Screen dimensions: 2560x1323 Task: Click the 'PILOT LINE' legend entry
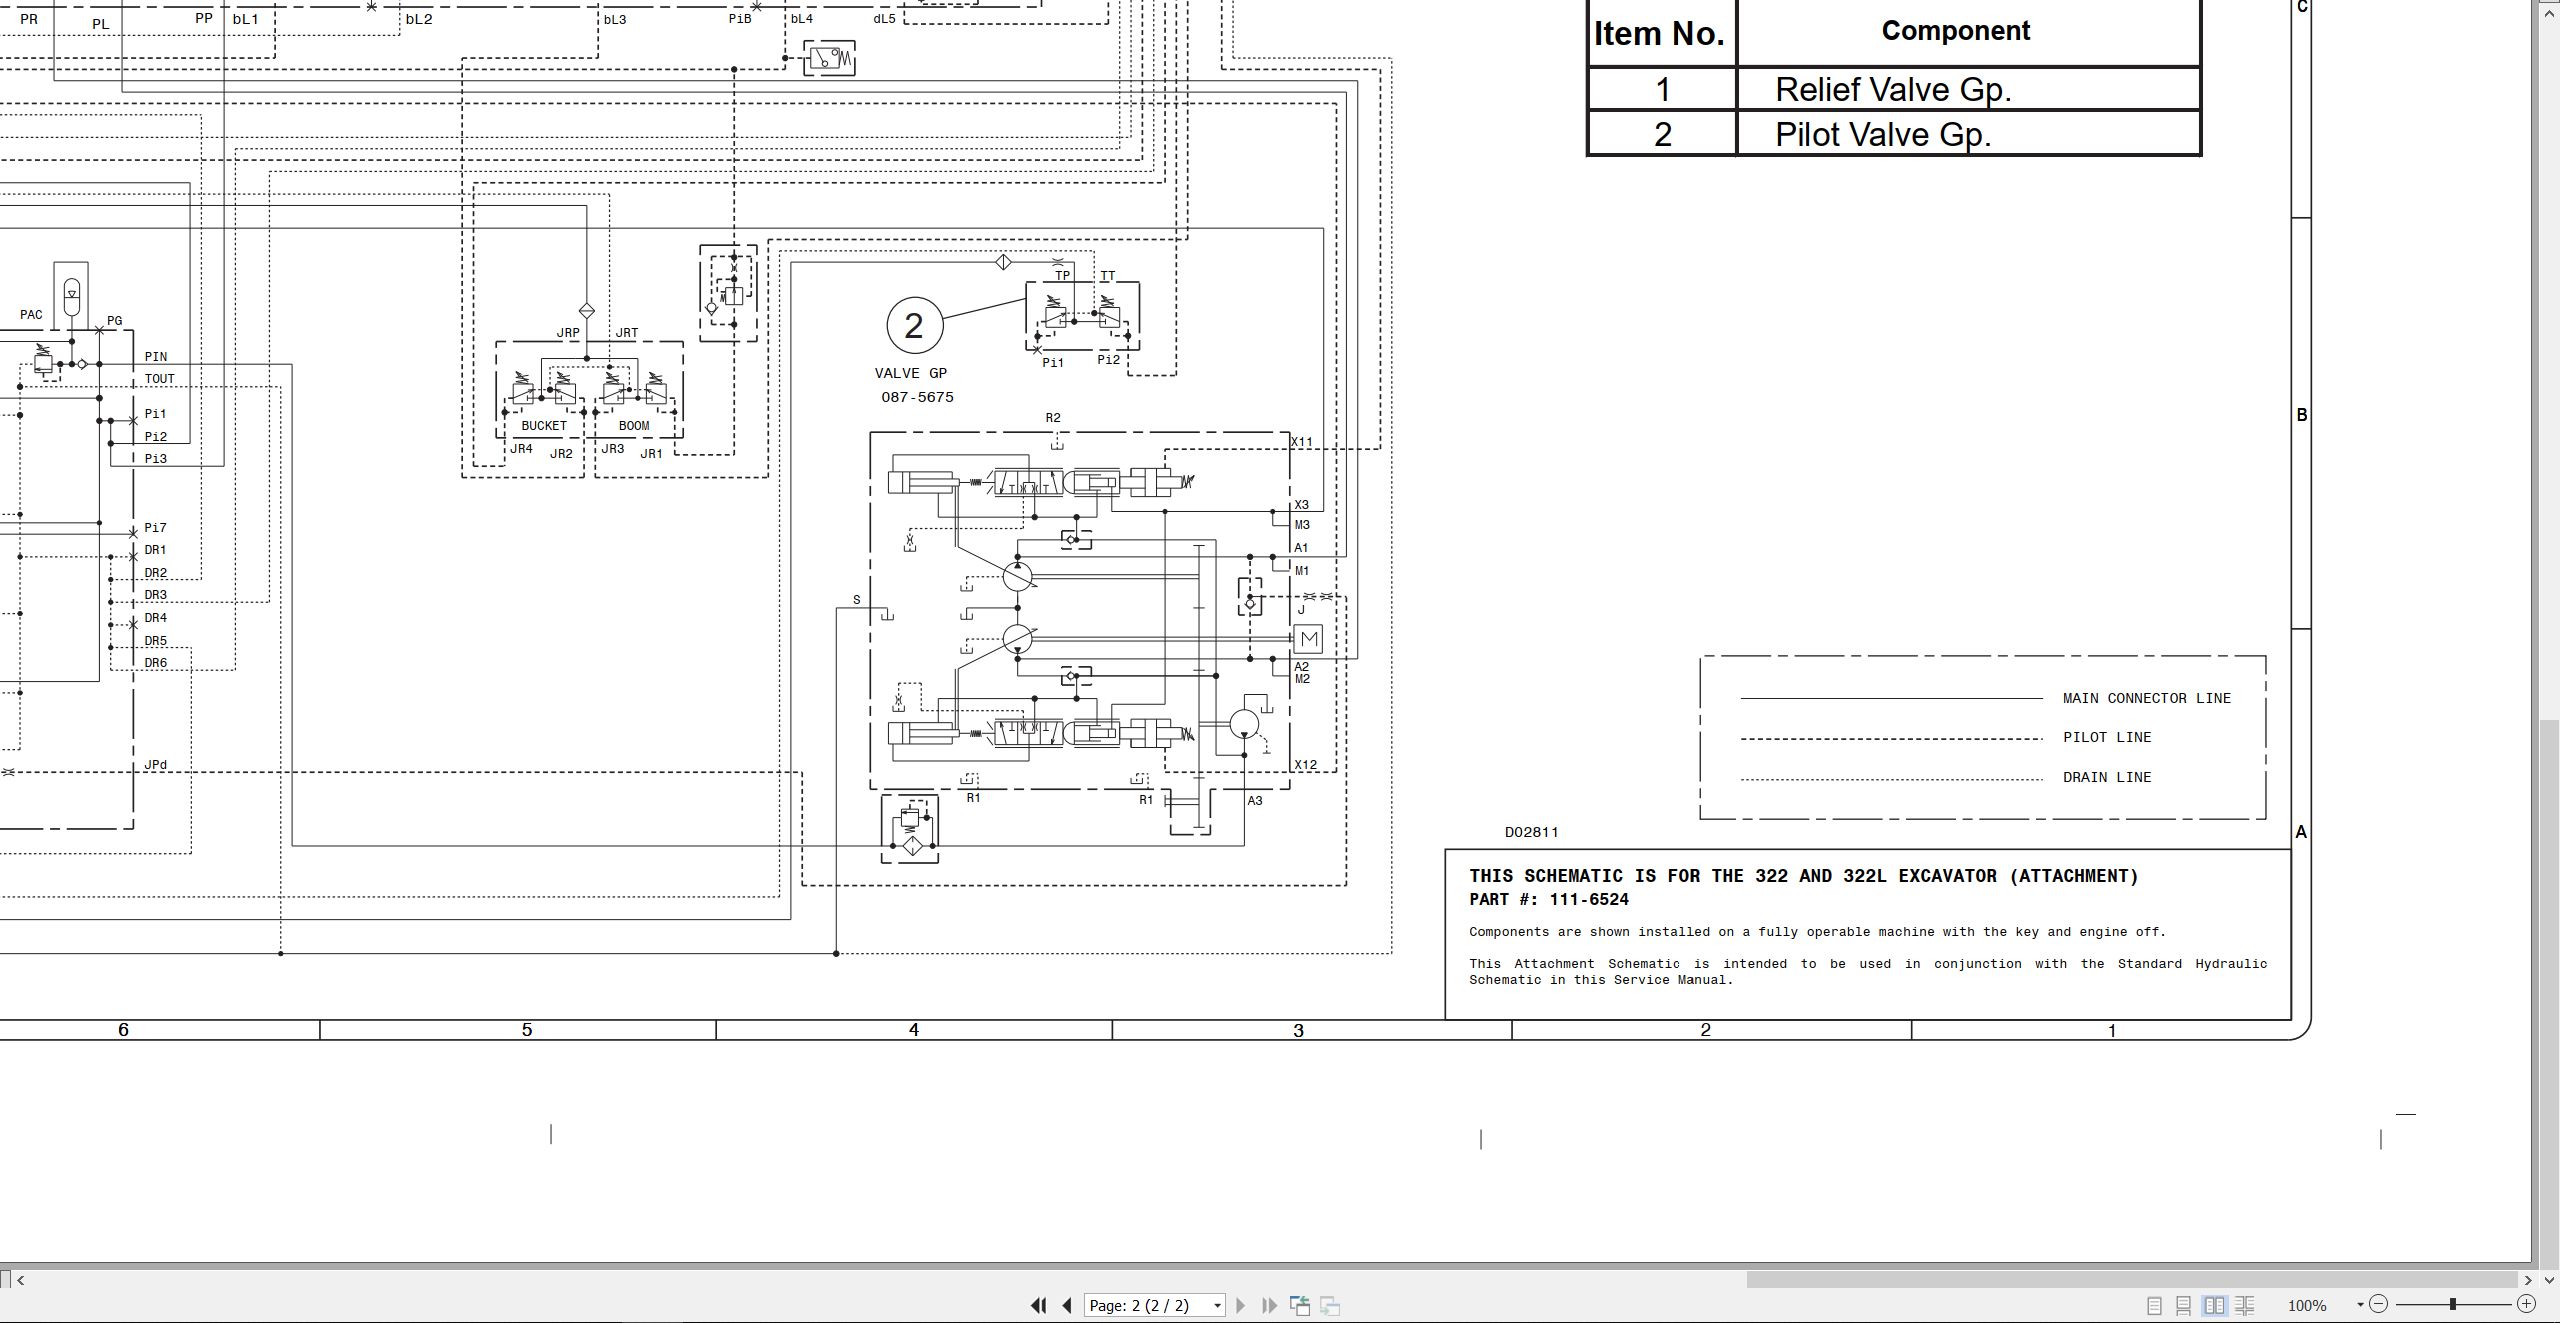pyautogui.click(x=2107, y=737)
